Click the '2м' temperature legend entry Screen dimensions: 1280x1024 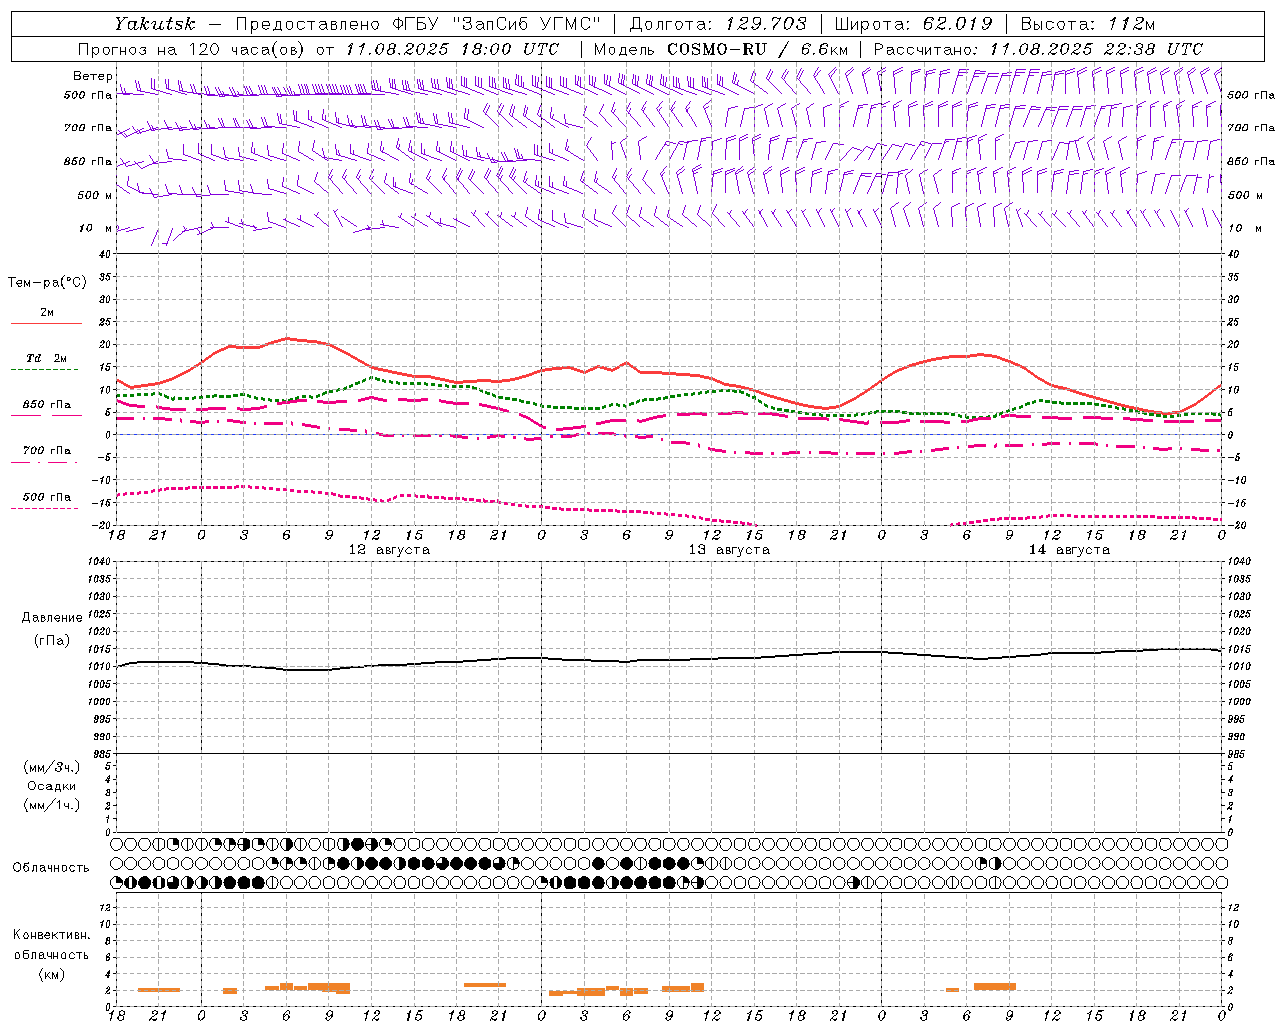tap(47, 313)
